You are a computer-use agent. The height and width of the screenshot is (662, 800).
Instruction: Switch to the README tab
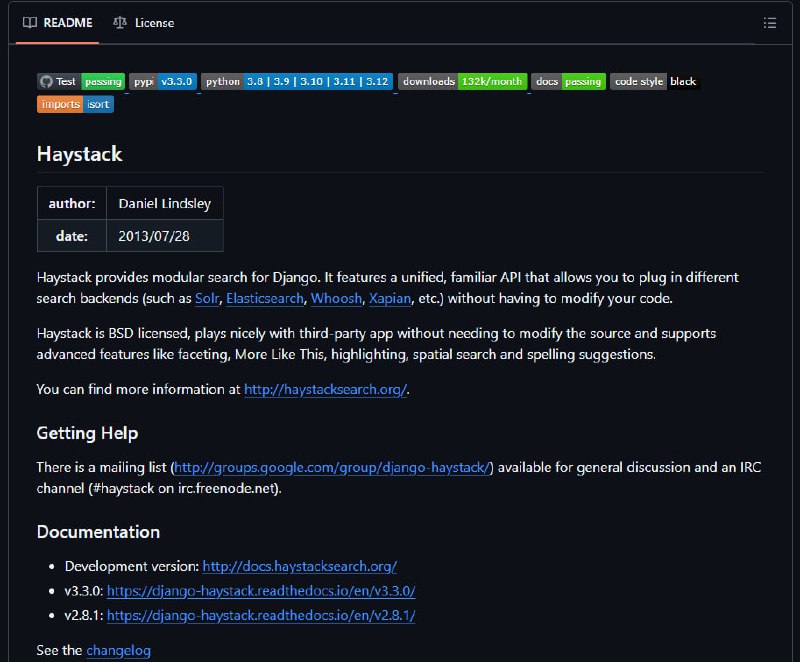(58, 23)
